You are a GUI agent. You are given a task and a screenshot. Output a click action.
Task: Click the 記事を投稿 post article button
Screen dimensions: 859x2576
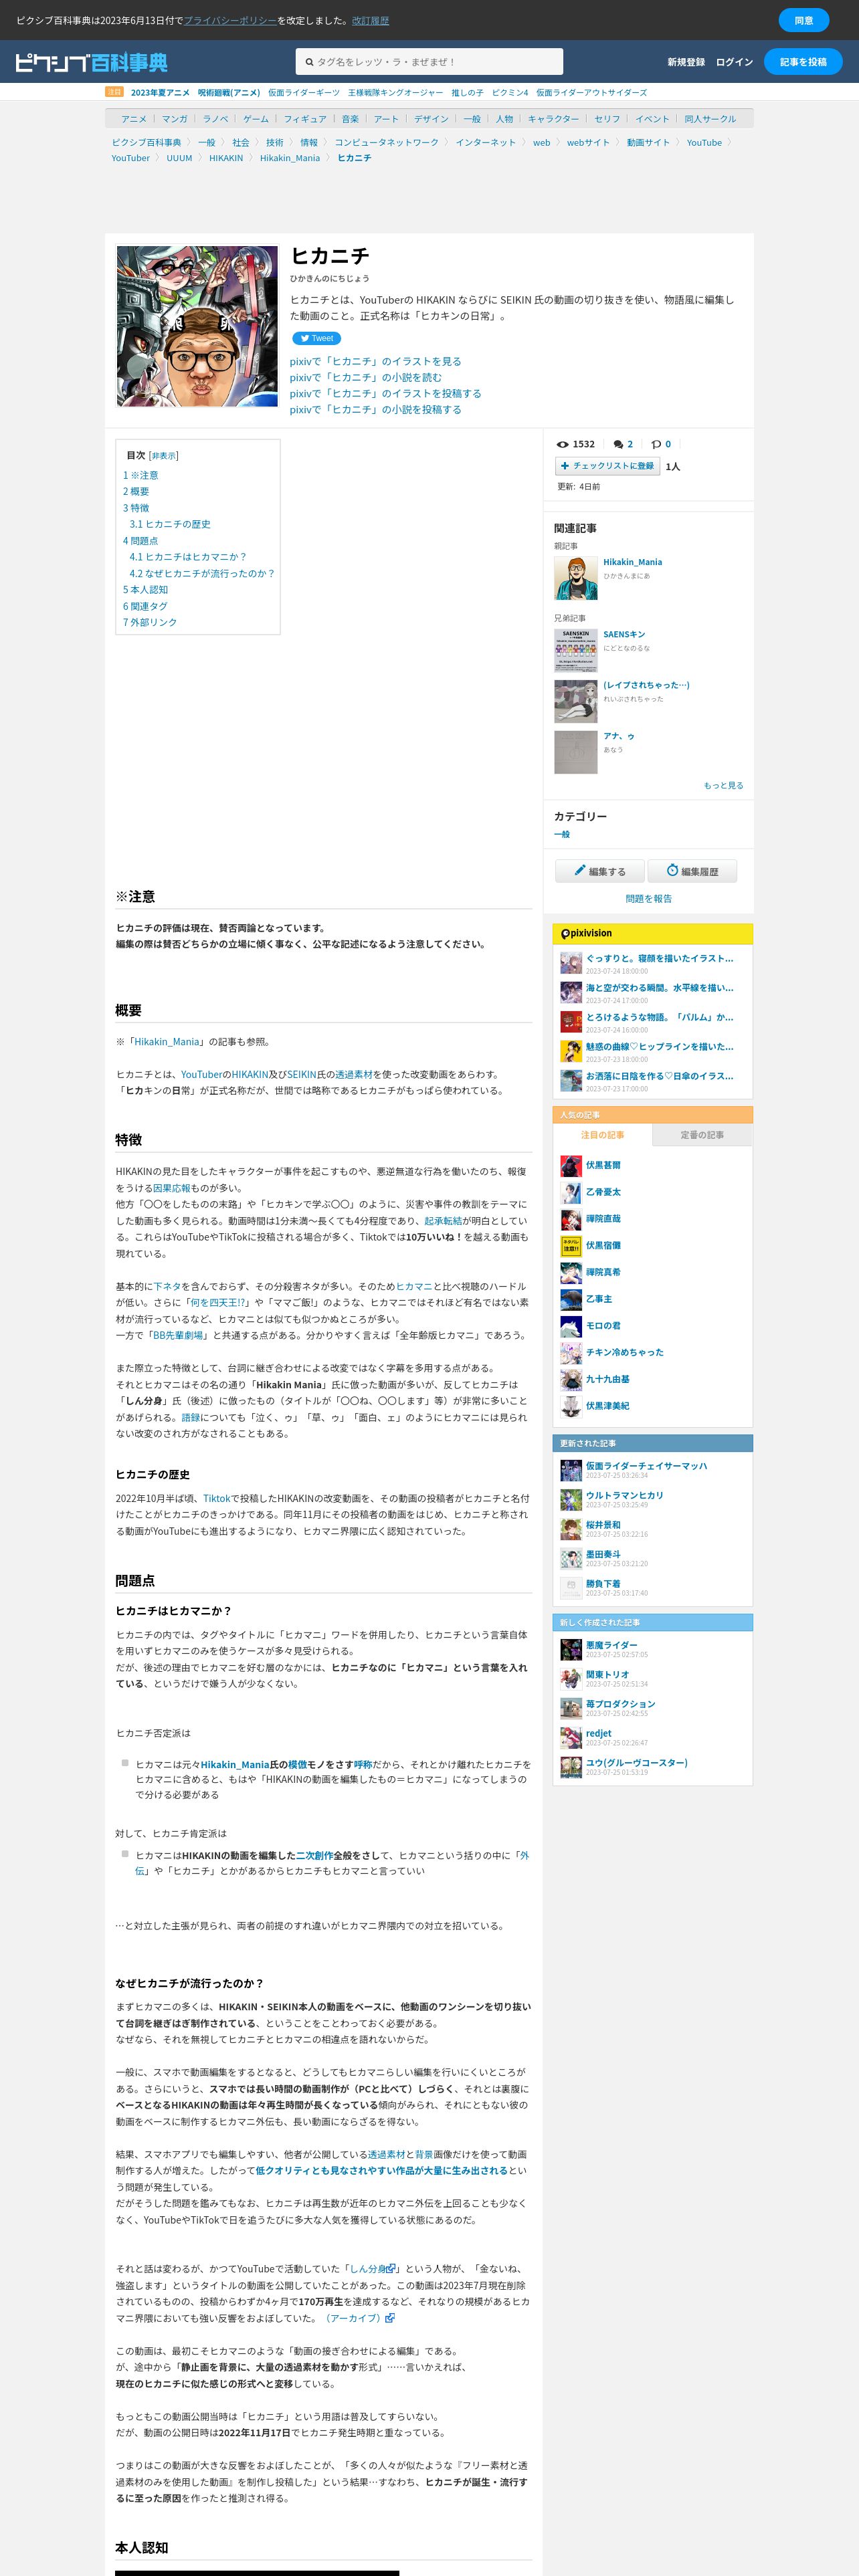click(x=803, y=62)
